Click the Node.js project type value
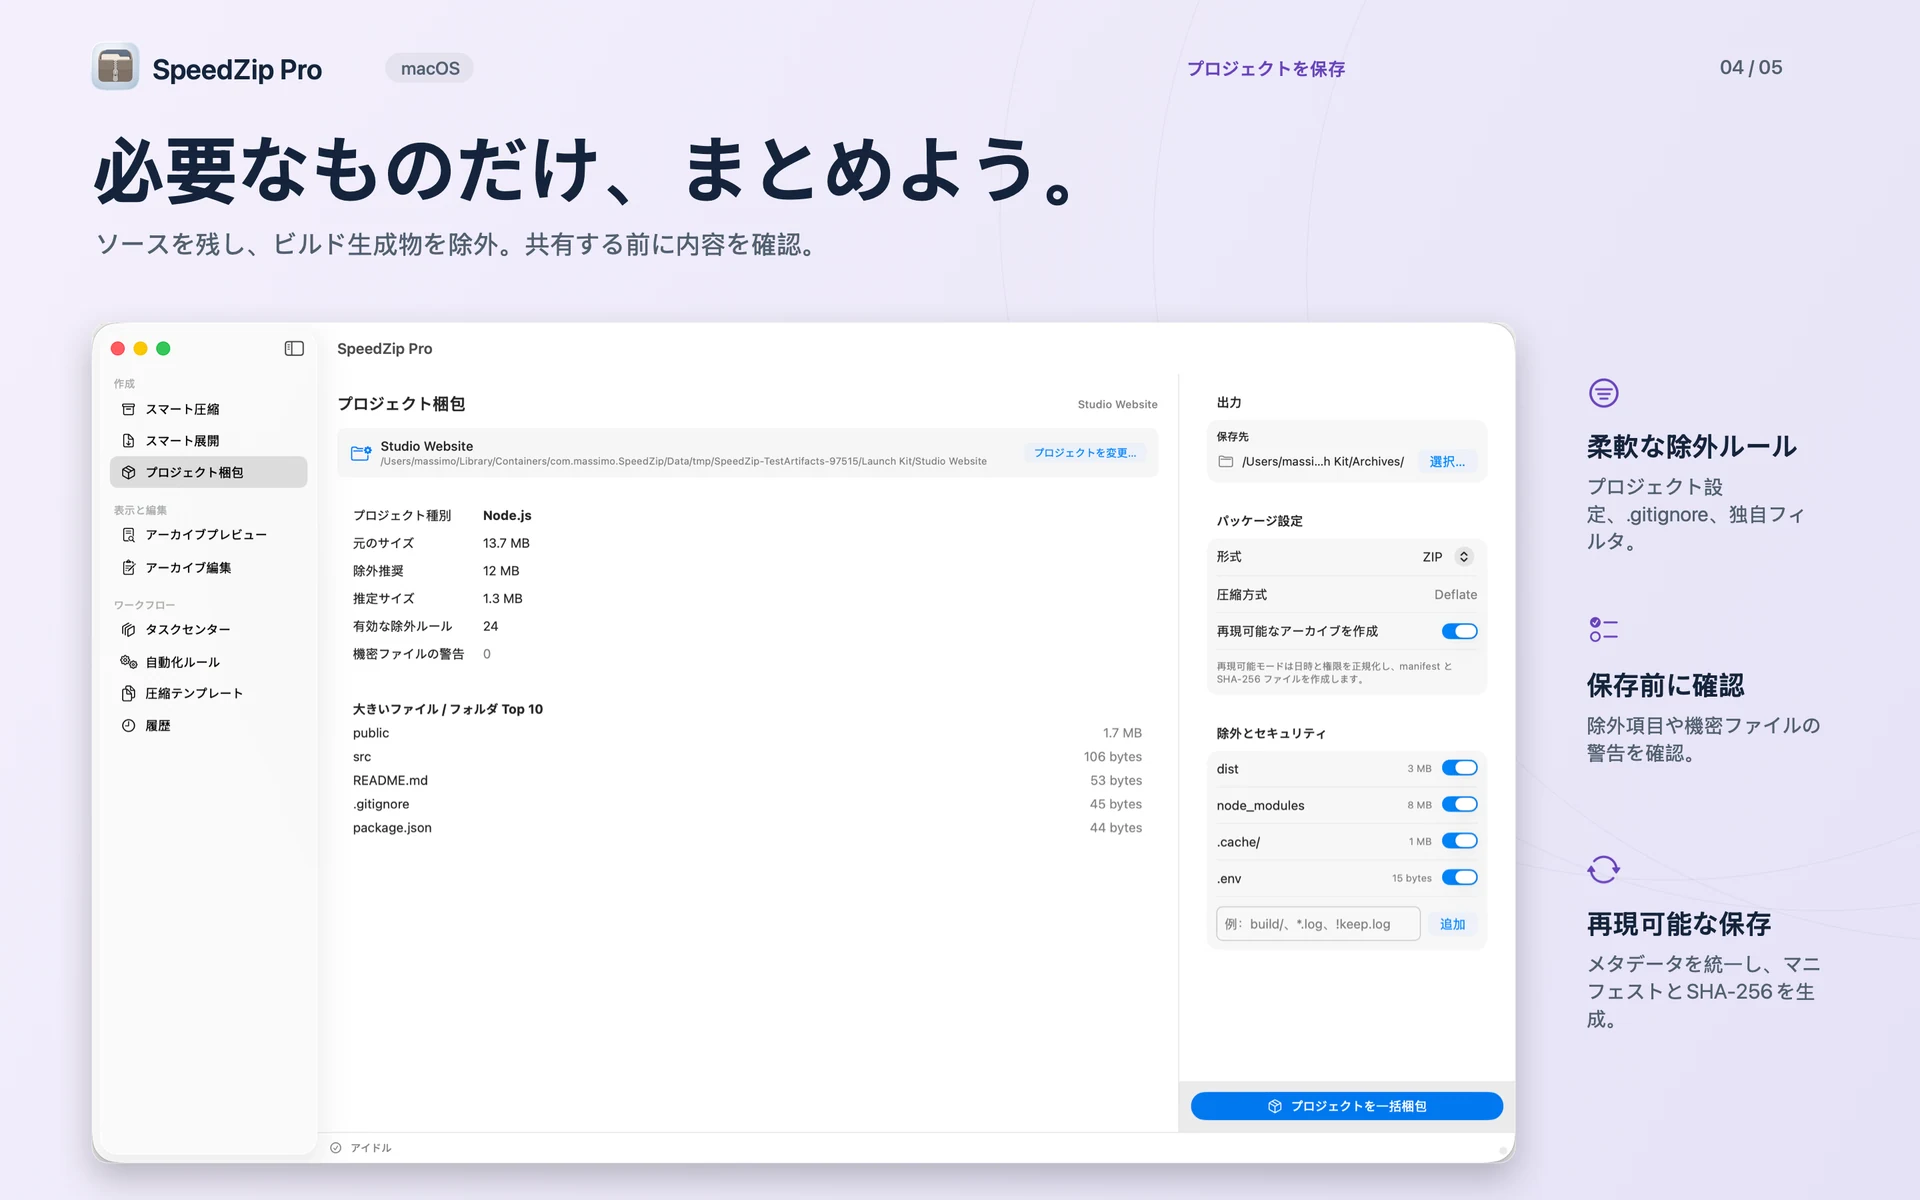 point(507,515)
